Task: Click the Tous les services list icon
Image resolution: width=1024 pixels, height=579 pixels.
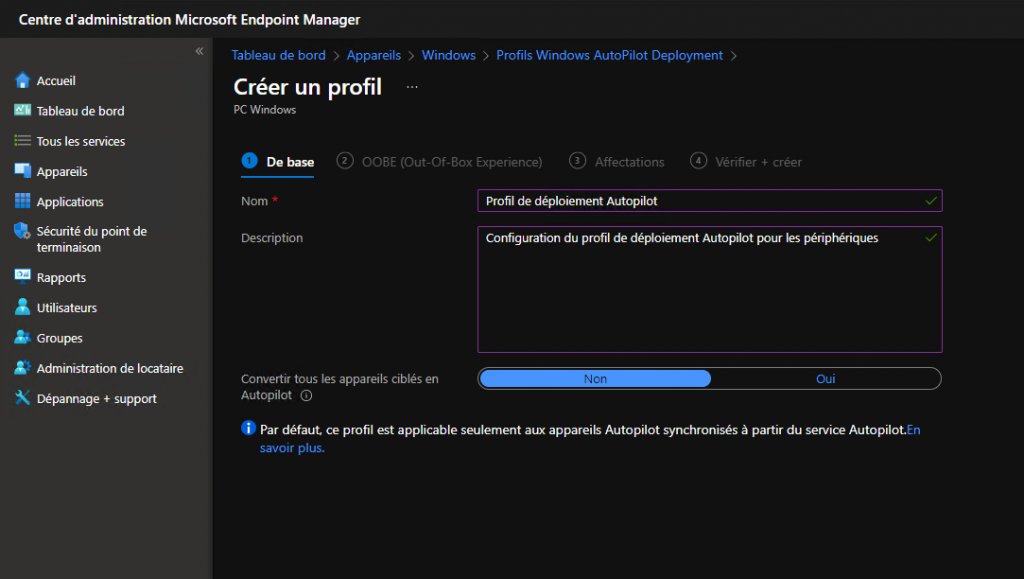Action: point(22,140)
